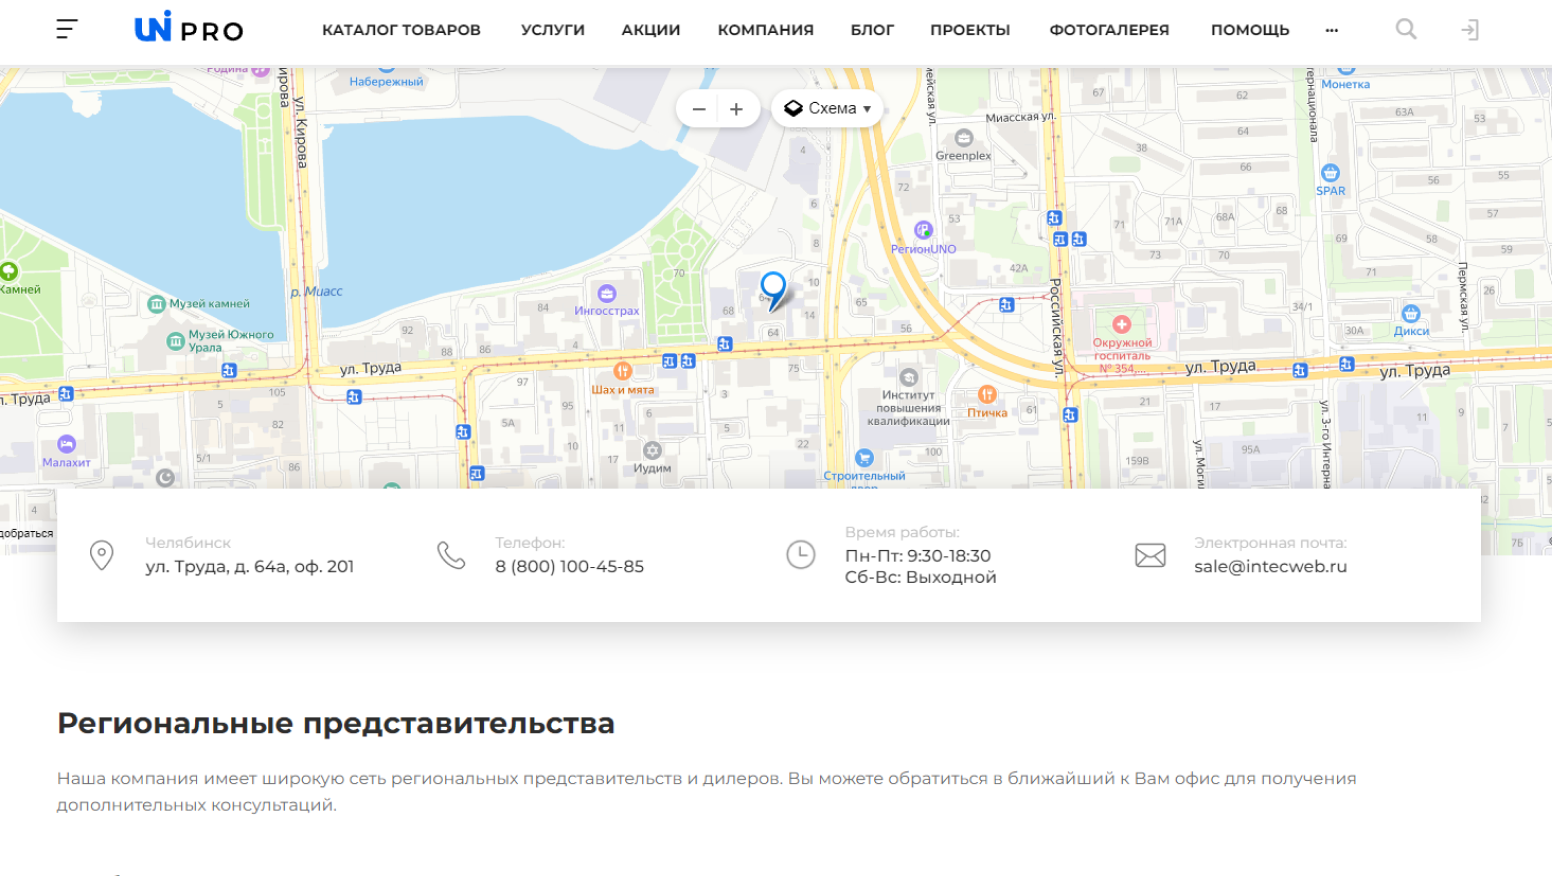Click the sale@intecweb.ru email link
The width and height of the screenshot is (1552, 876).
coord(1270,566)
